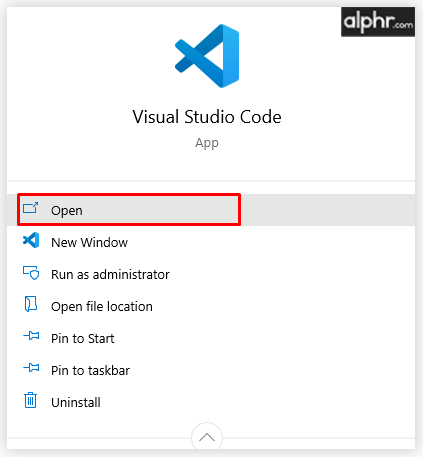This screenshot has height=457, width=423.
Task: Click the shield icon for Run as administrator
Action: 31,273
